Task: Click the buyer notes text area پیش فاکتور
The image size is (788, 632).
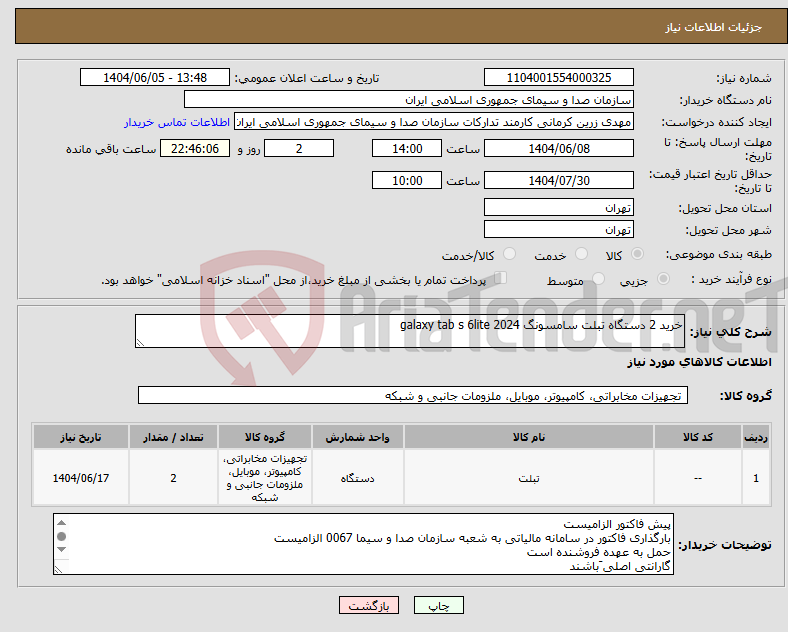Action: 363,544
